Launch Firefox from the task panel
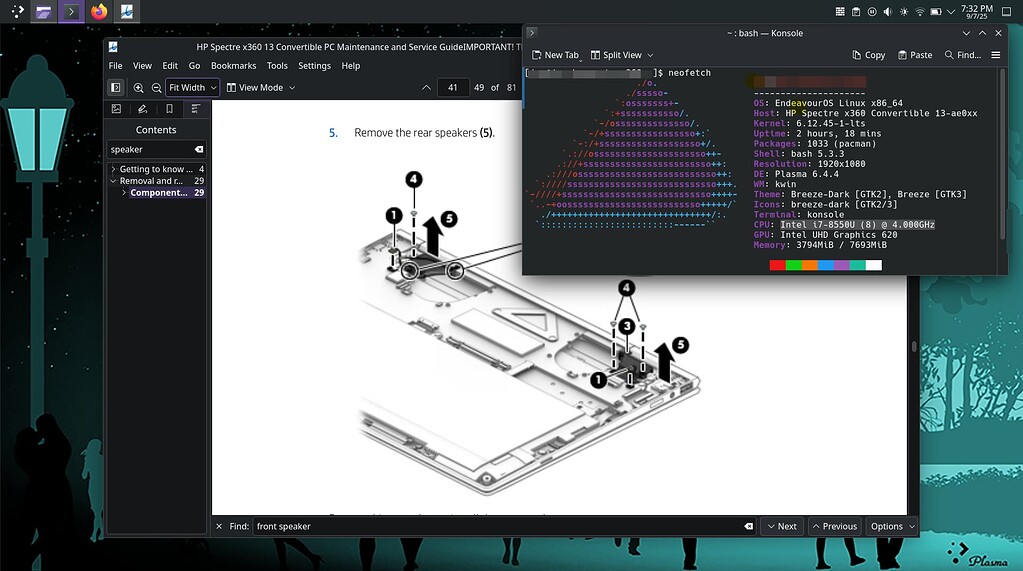Image resolution: width=1023 pixels, height=571 pixels. (x=98, y=12)
